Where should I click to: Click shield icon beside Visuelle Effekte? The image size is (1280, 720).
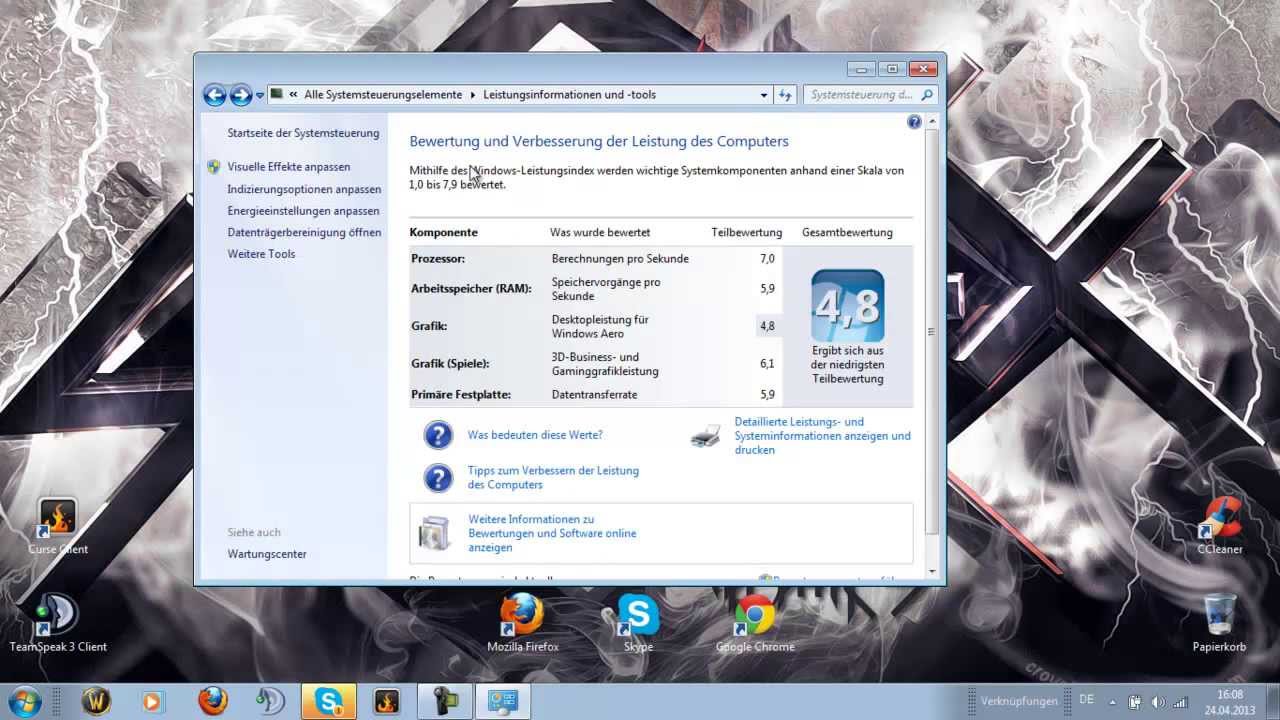[214, 167]
